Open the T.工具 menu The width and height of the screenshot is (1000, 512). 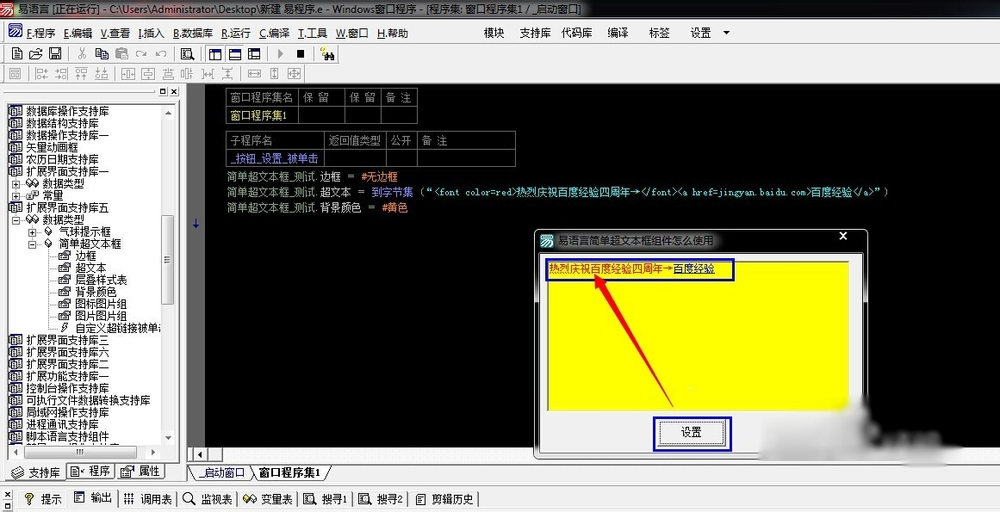tap(312, 33)
